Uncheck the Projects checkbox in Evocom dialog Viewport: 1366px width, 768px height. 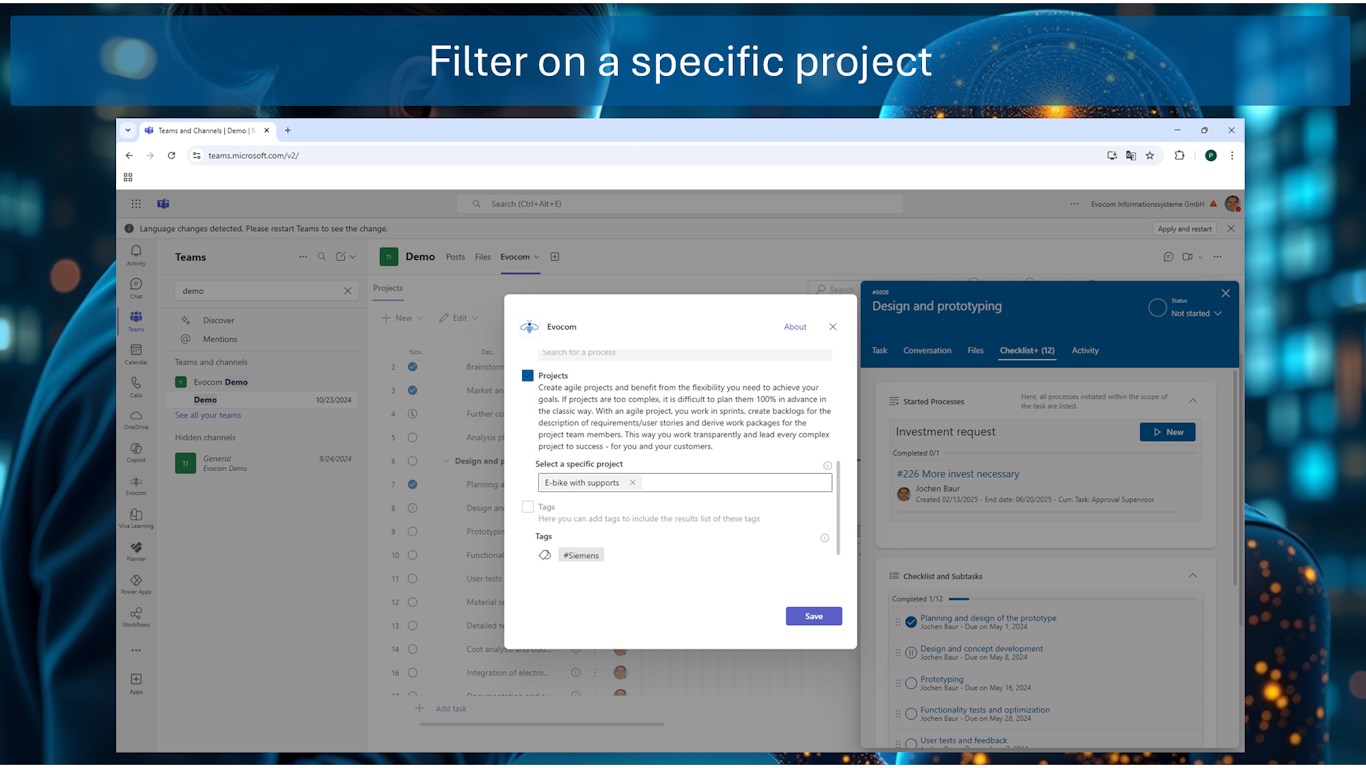(527, 376)
